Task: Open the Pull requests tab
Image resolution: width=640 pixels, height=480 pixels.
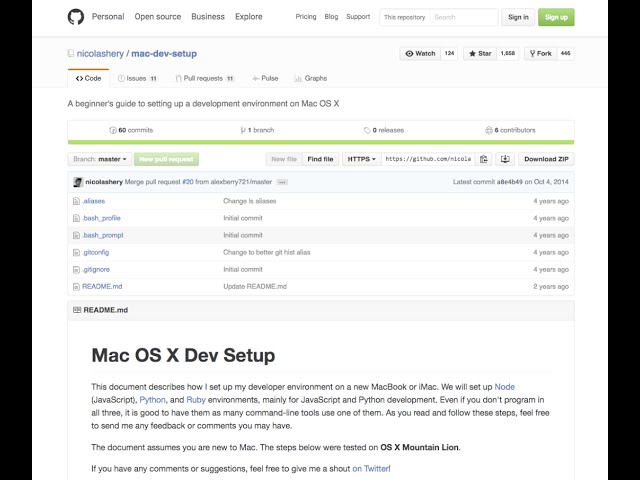Action: pos(205,78)
